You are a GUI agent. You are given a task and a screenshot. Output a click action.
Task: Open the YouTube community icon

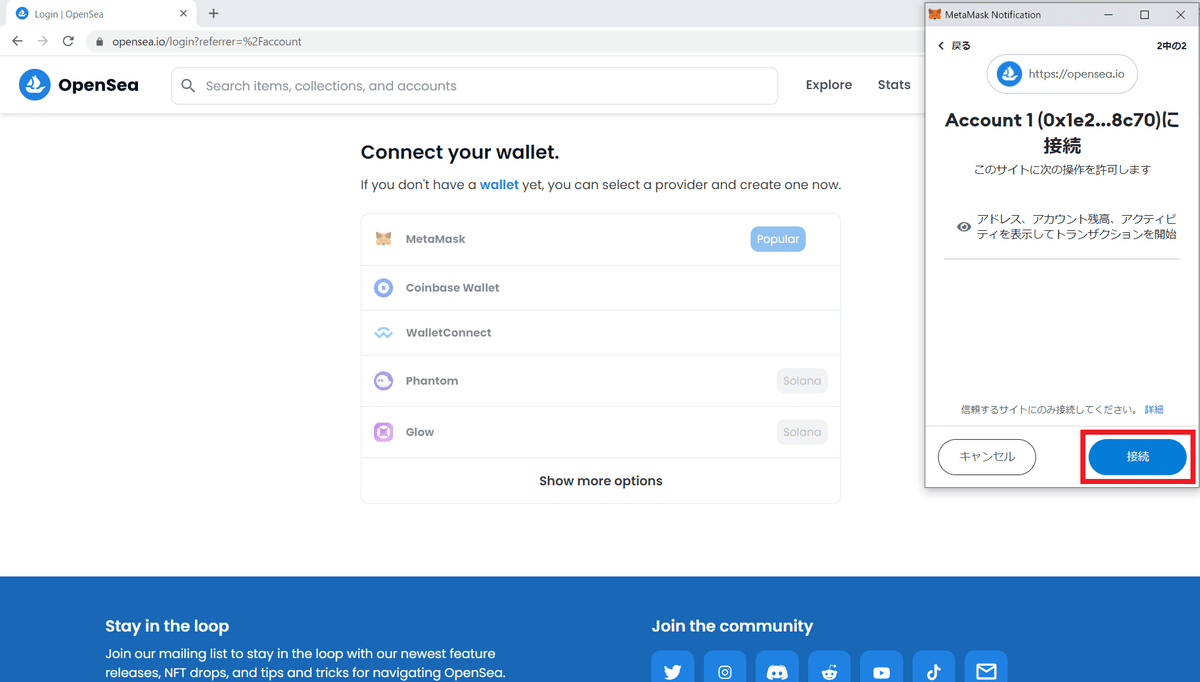coord(881,671)
